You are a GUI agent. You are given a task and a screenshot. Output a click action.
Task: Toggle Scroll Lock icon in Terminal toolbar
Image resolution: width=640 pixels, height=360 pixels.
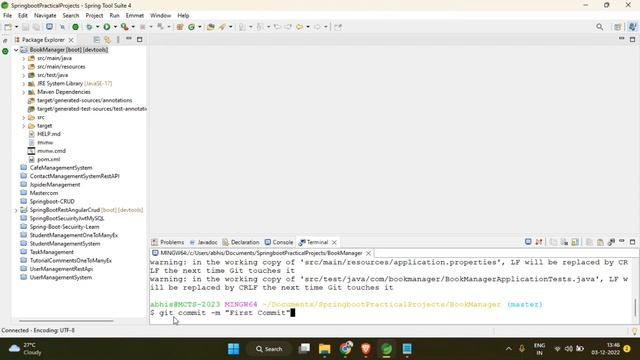(575, 242)
